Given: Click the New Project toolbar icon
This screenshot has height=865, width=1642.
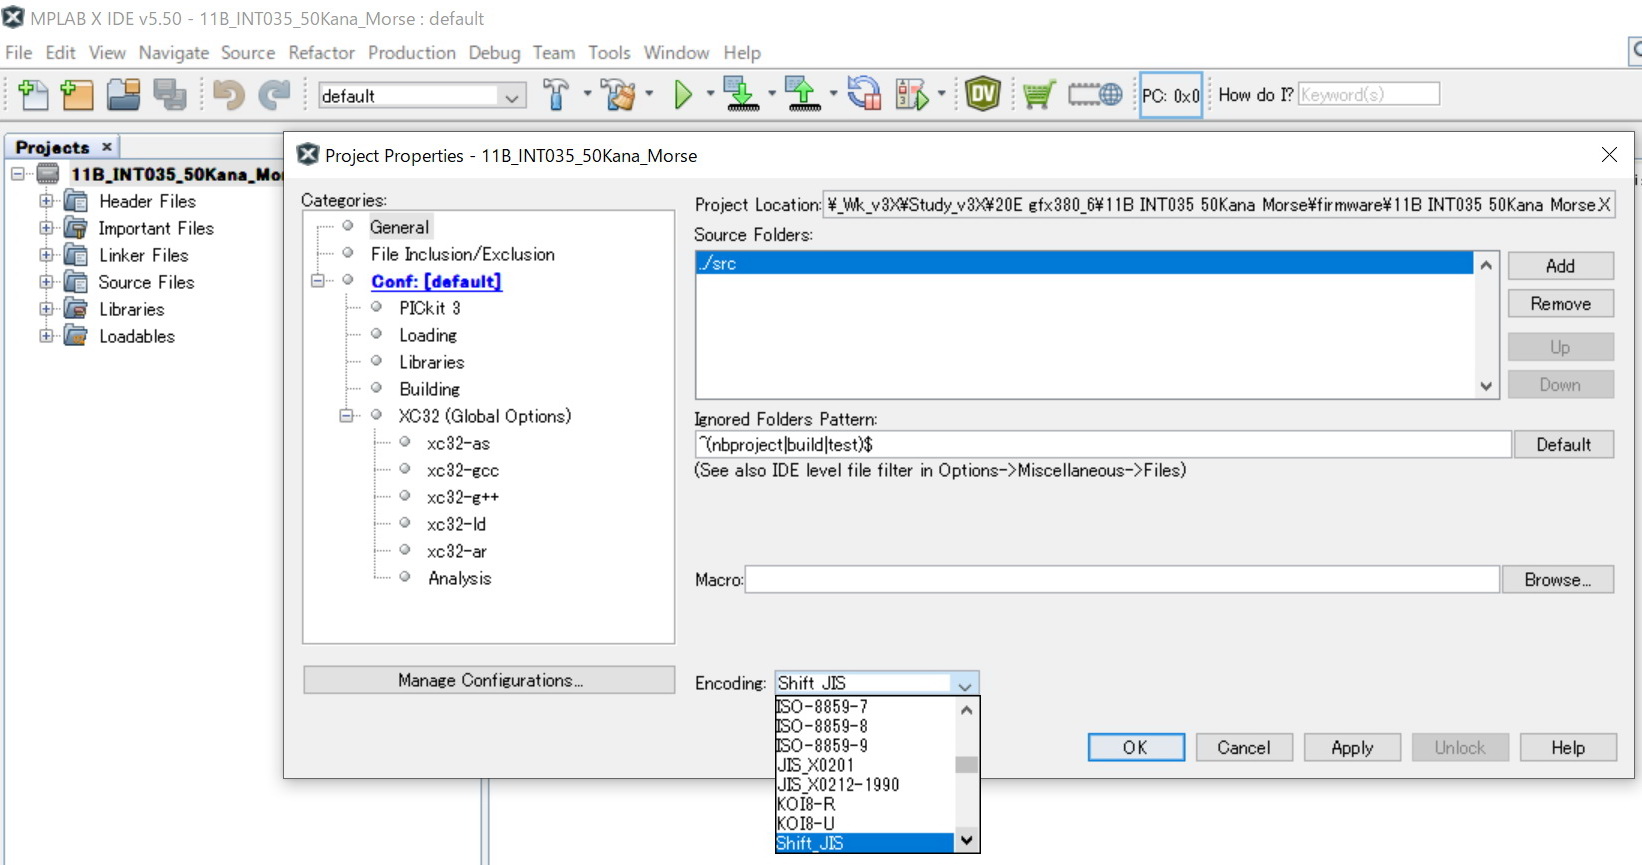Looking at the screenshot, I should click(x=77, y=95).
